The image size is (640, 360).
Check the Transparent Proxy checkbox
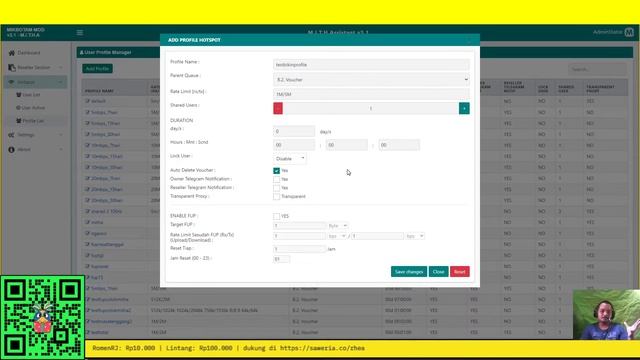pyautogui.click(x=276, y=196)
